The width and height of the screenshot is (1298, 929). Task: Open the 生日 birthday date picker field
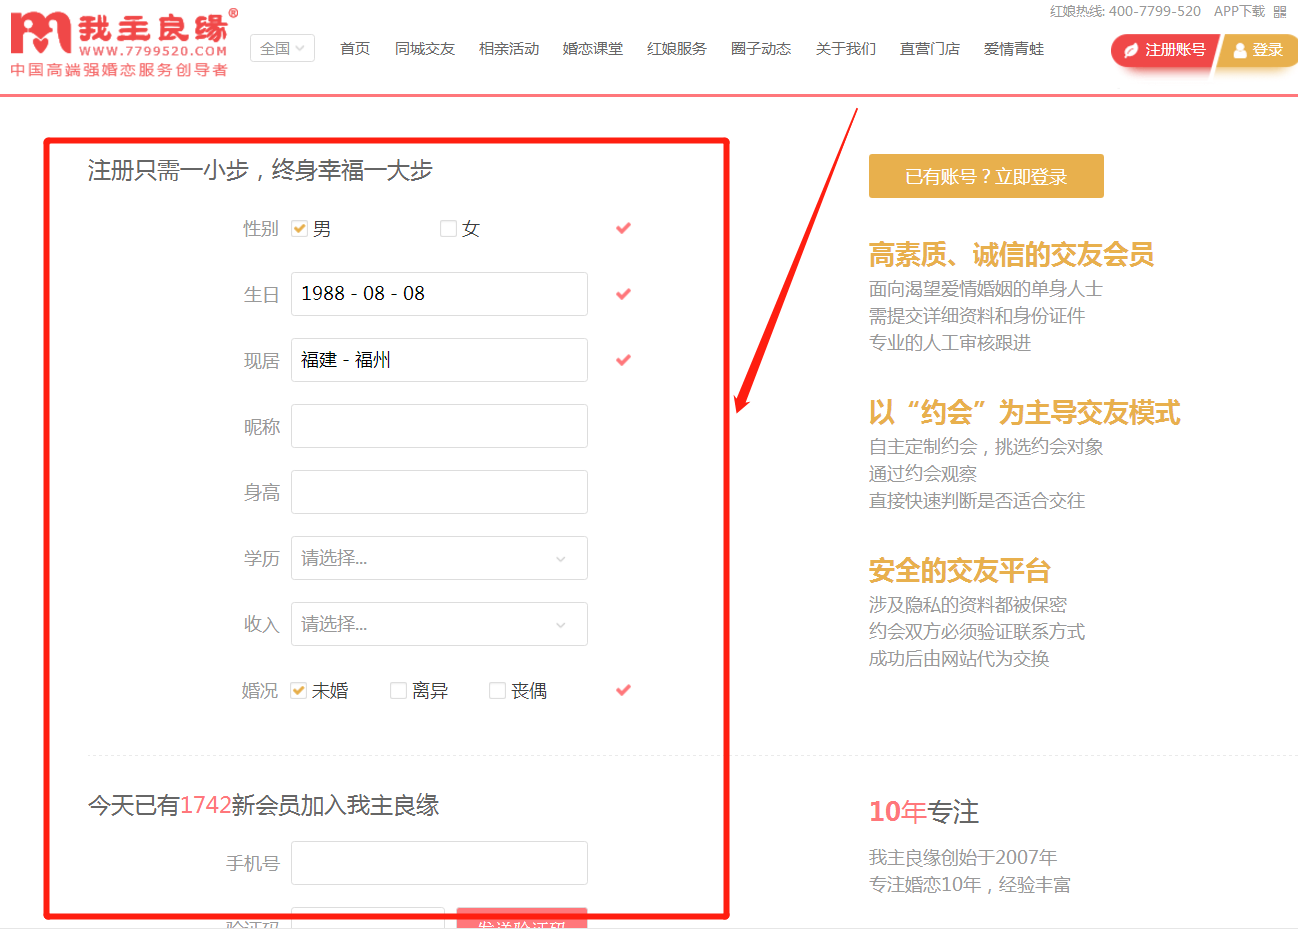[439, 294]
